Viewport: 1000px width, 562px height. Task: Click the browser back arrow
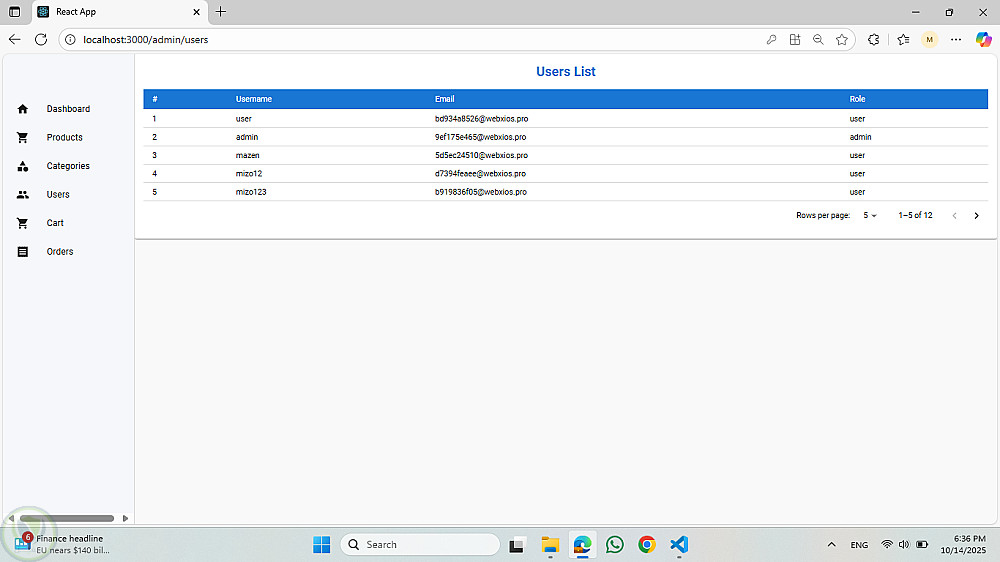[14, 40]
